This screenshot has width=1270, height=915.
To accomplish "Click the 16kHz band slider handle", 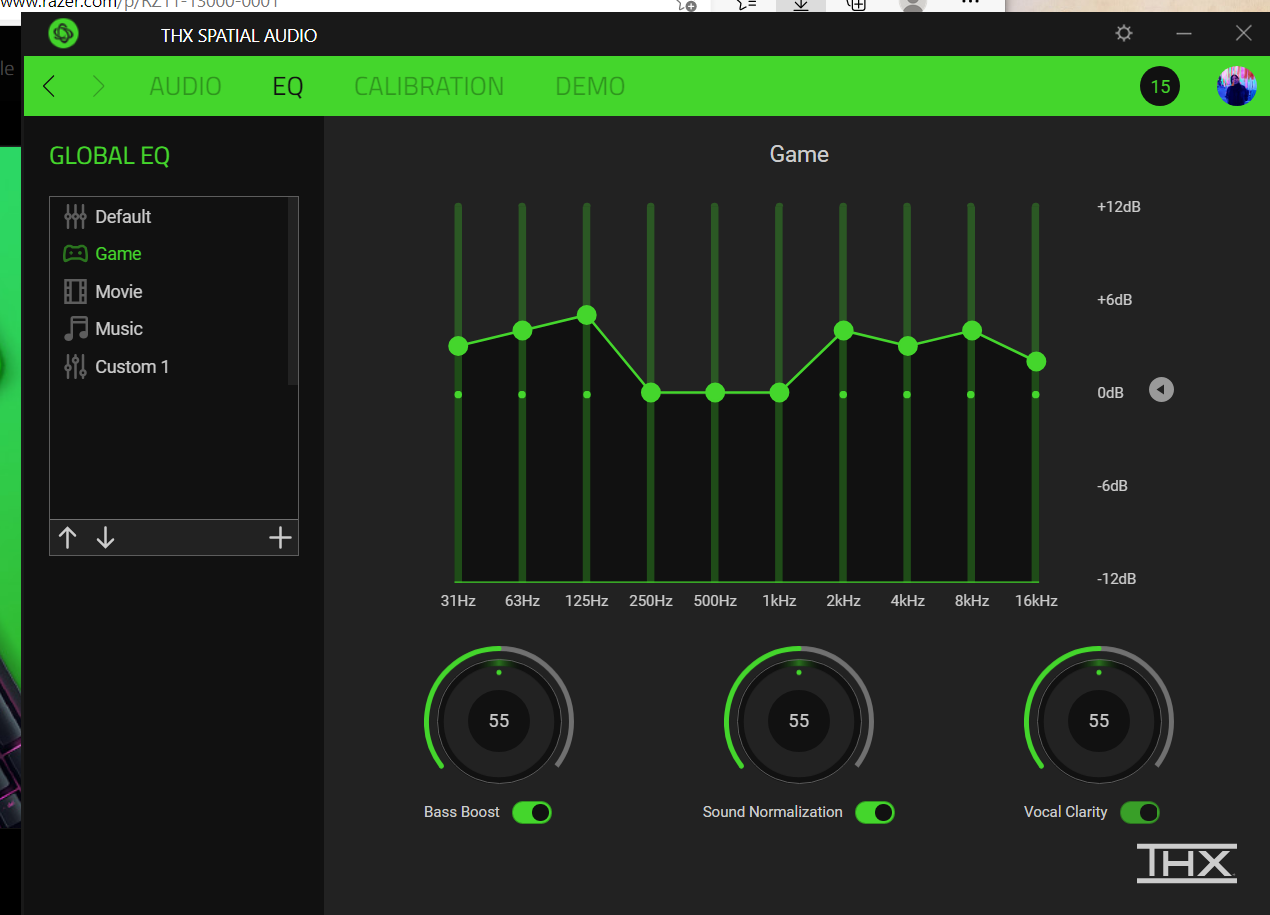I will [x=1036, y=361].
